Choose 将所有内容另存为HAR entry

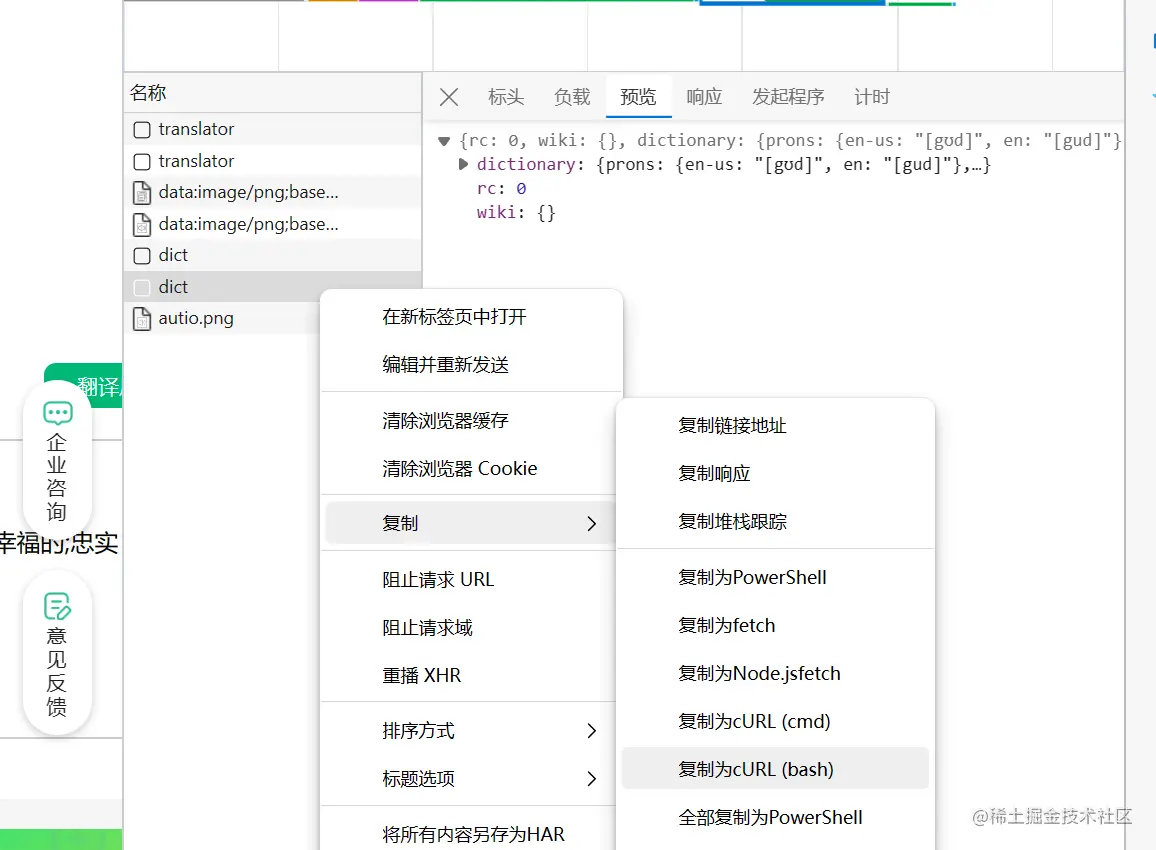[x=471, y=834]
